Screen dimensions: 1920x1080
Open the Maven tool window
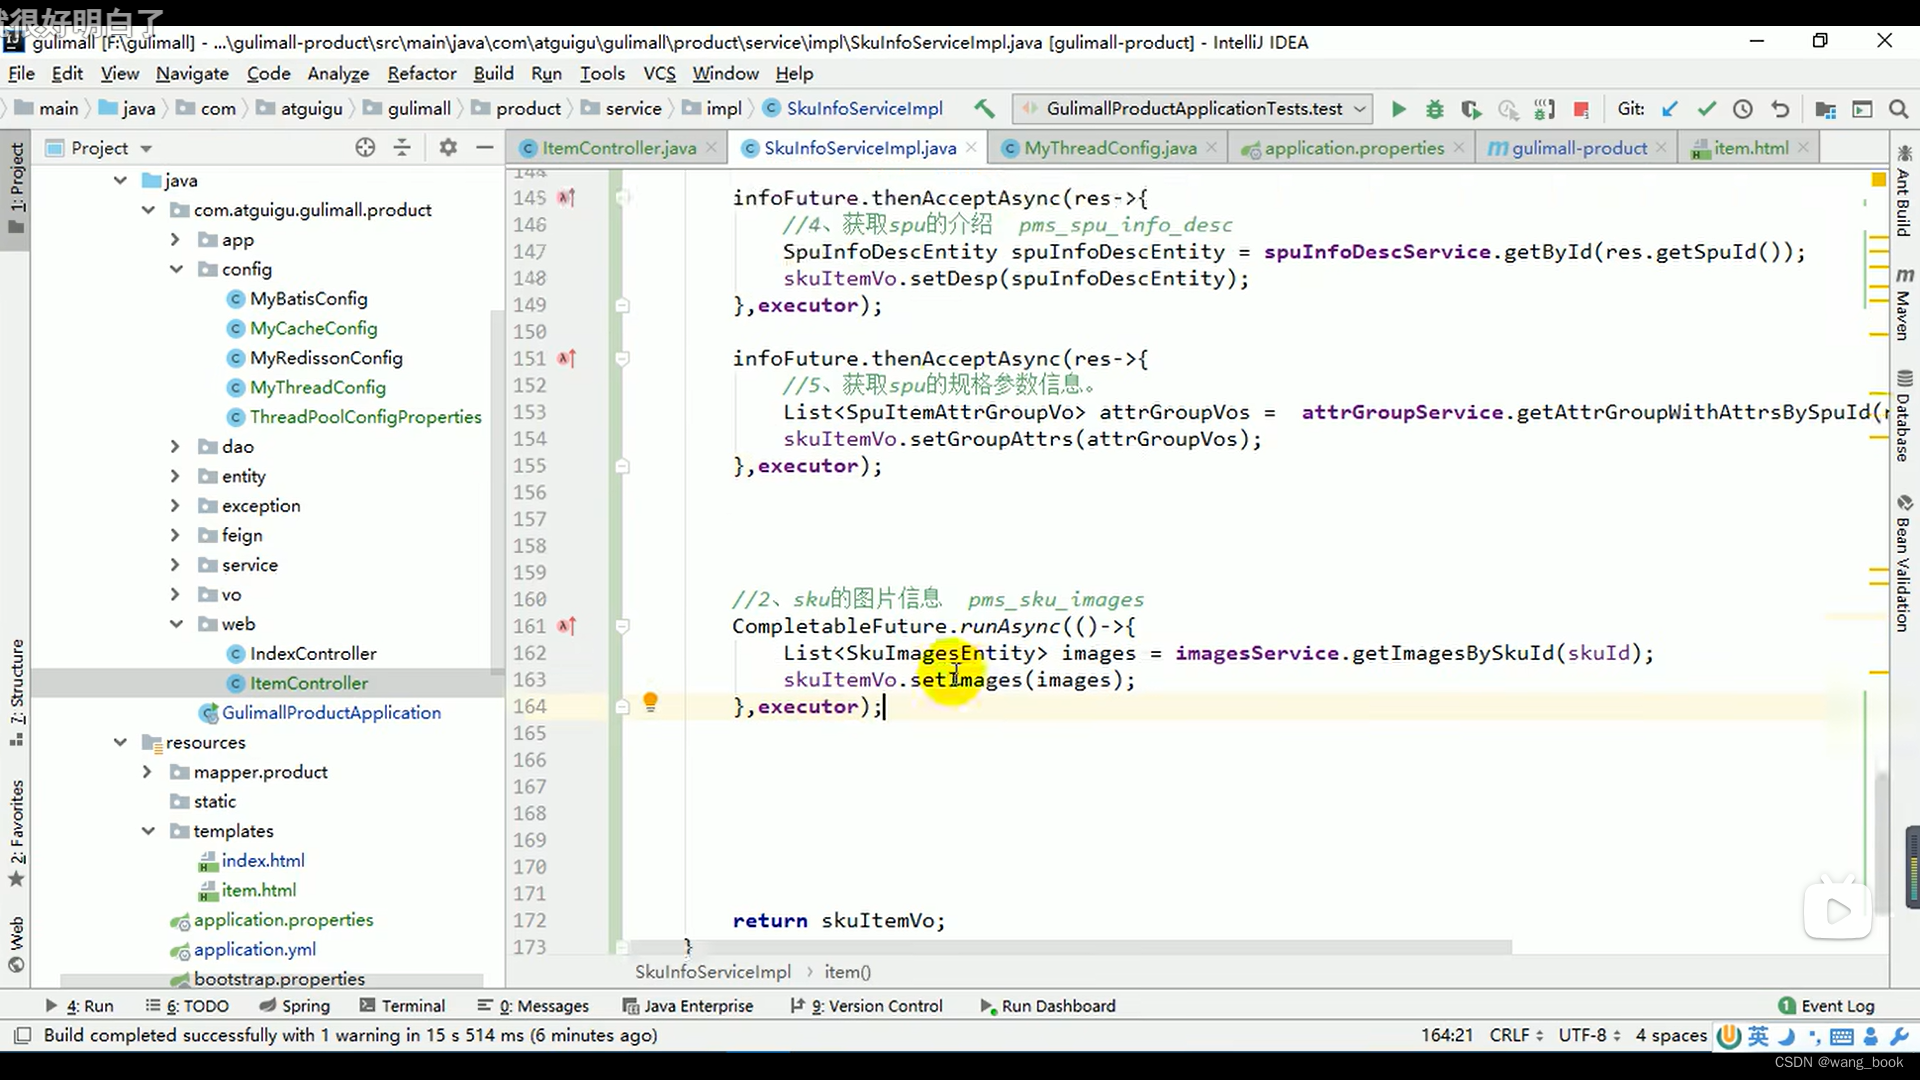pos(1904,304)
